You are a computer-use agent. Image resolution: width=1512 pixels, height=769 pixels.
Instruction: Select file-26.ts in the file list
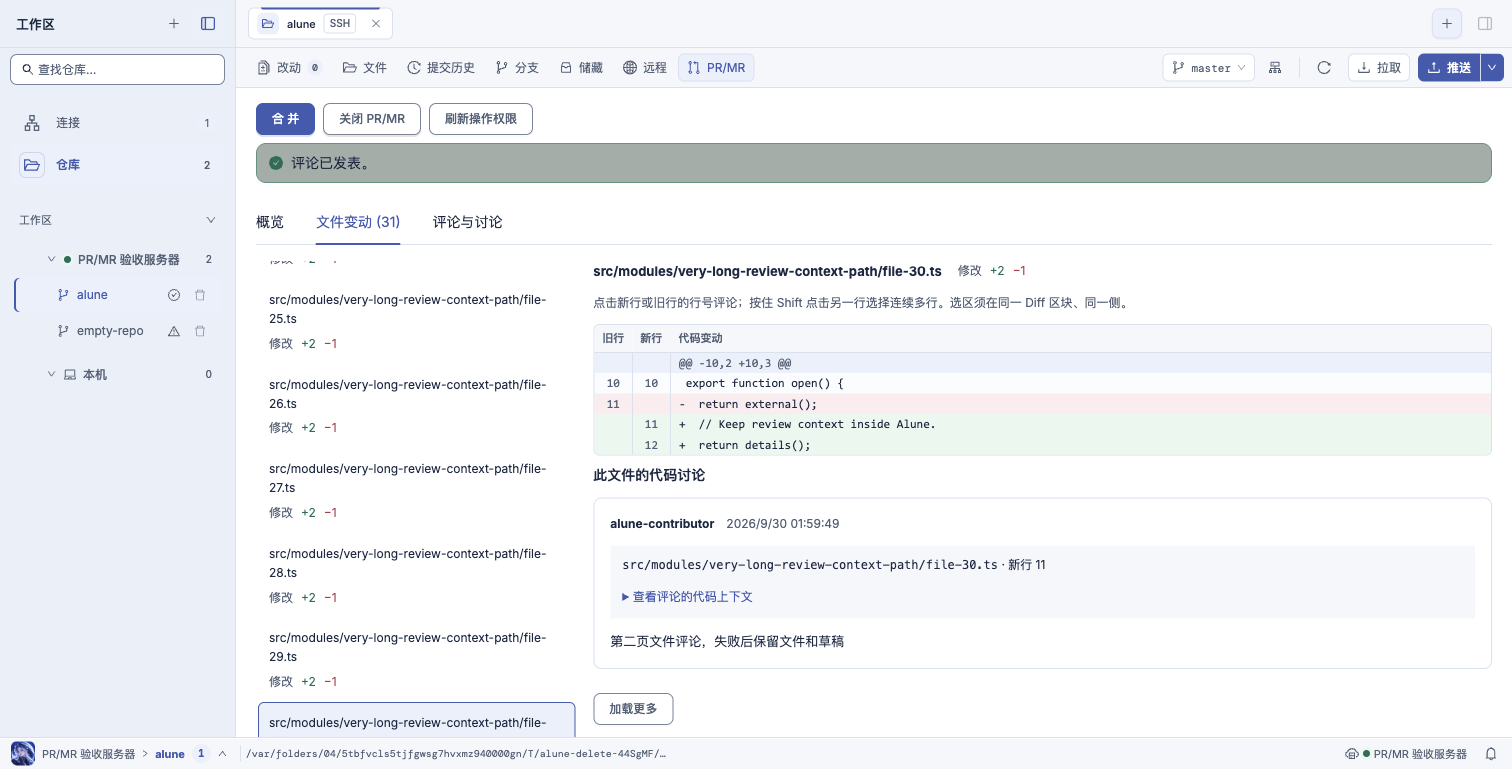417,405
